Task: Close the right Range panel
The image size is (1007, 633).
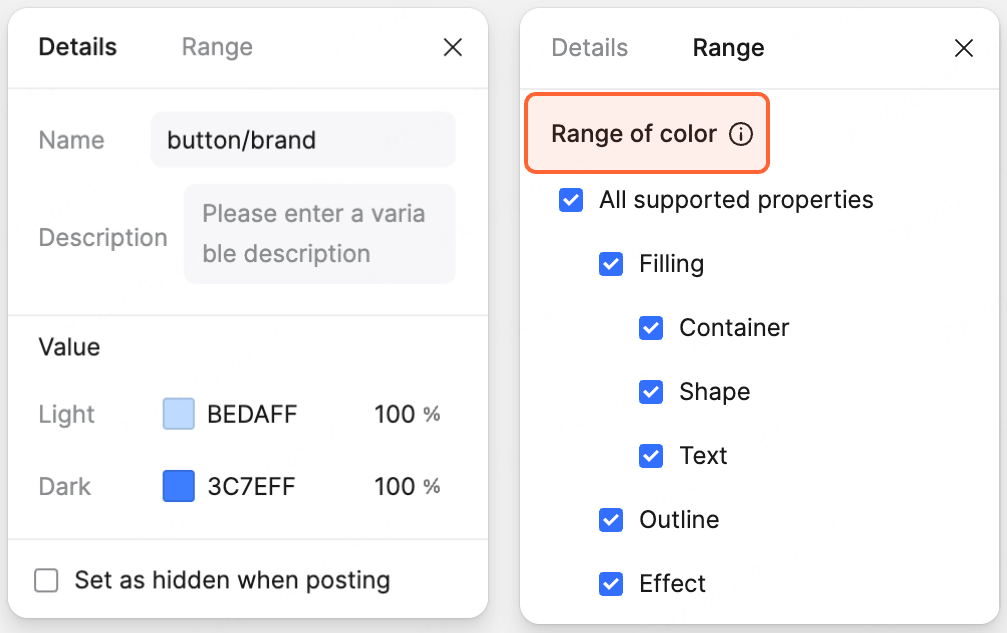Action: point(964,48)
